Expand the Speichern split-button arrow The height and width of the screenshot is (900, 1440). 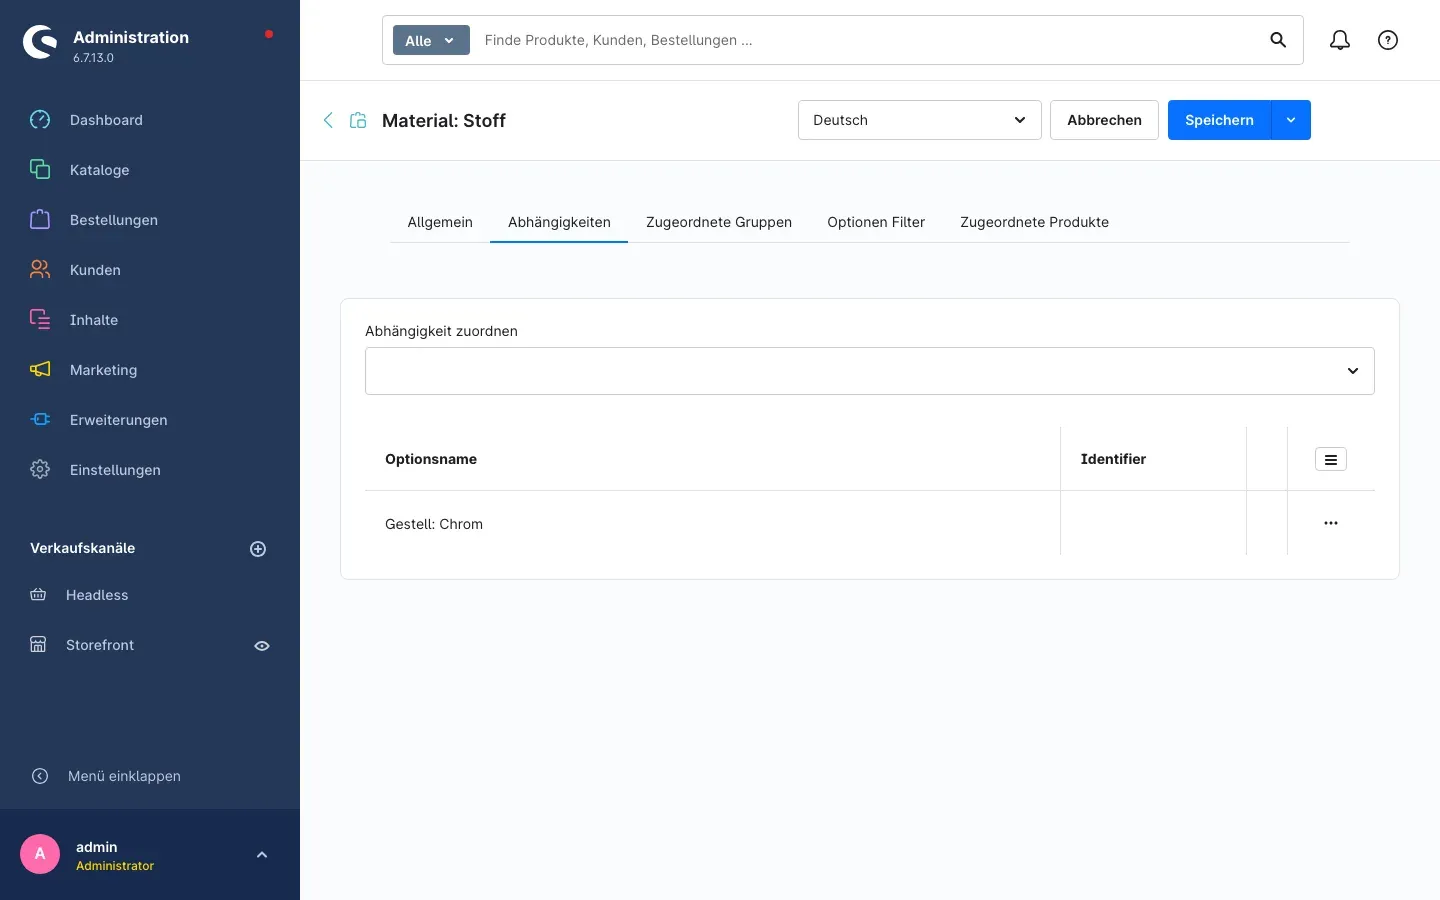tap(1291, 120)
